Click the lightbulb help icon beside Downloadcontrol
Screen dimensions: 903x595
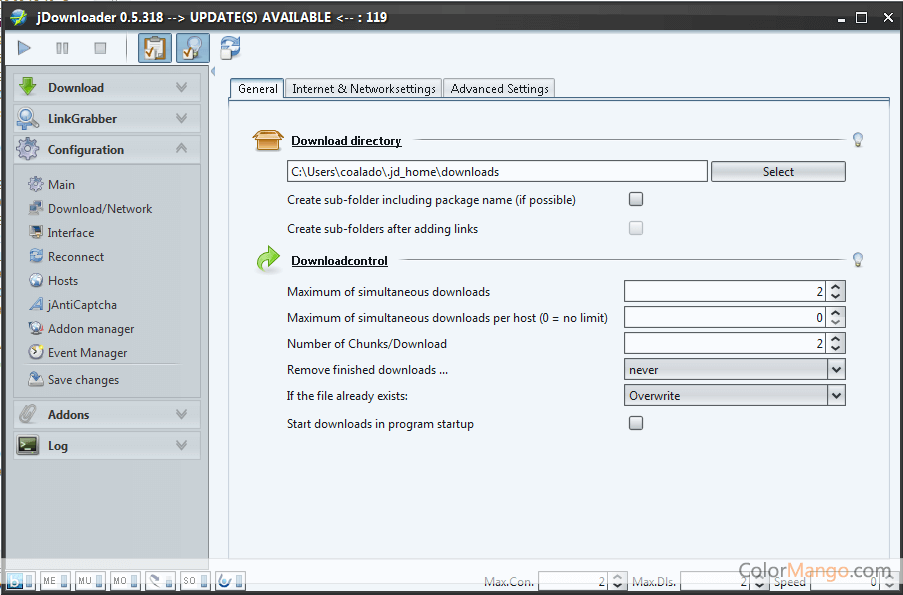(x=857, y=260)
